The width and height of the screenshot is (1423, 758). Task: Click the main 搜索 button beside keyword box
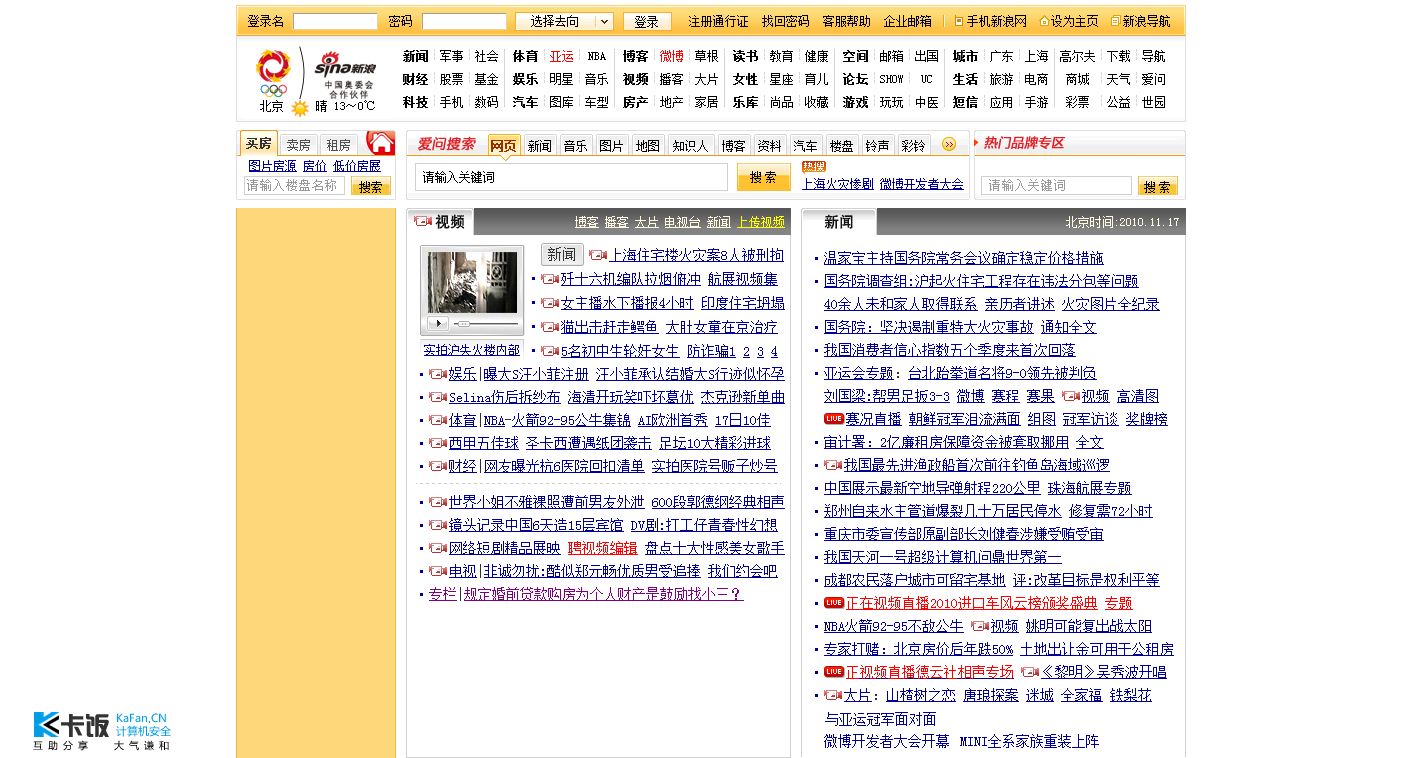point(764,177)
